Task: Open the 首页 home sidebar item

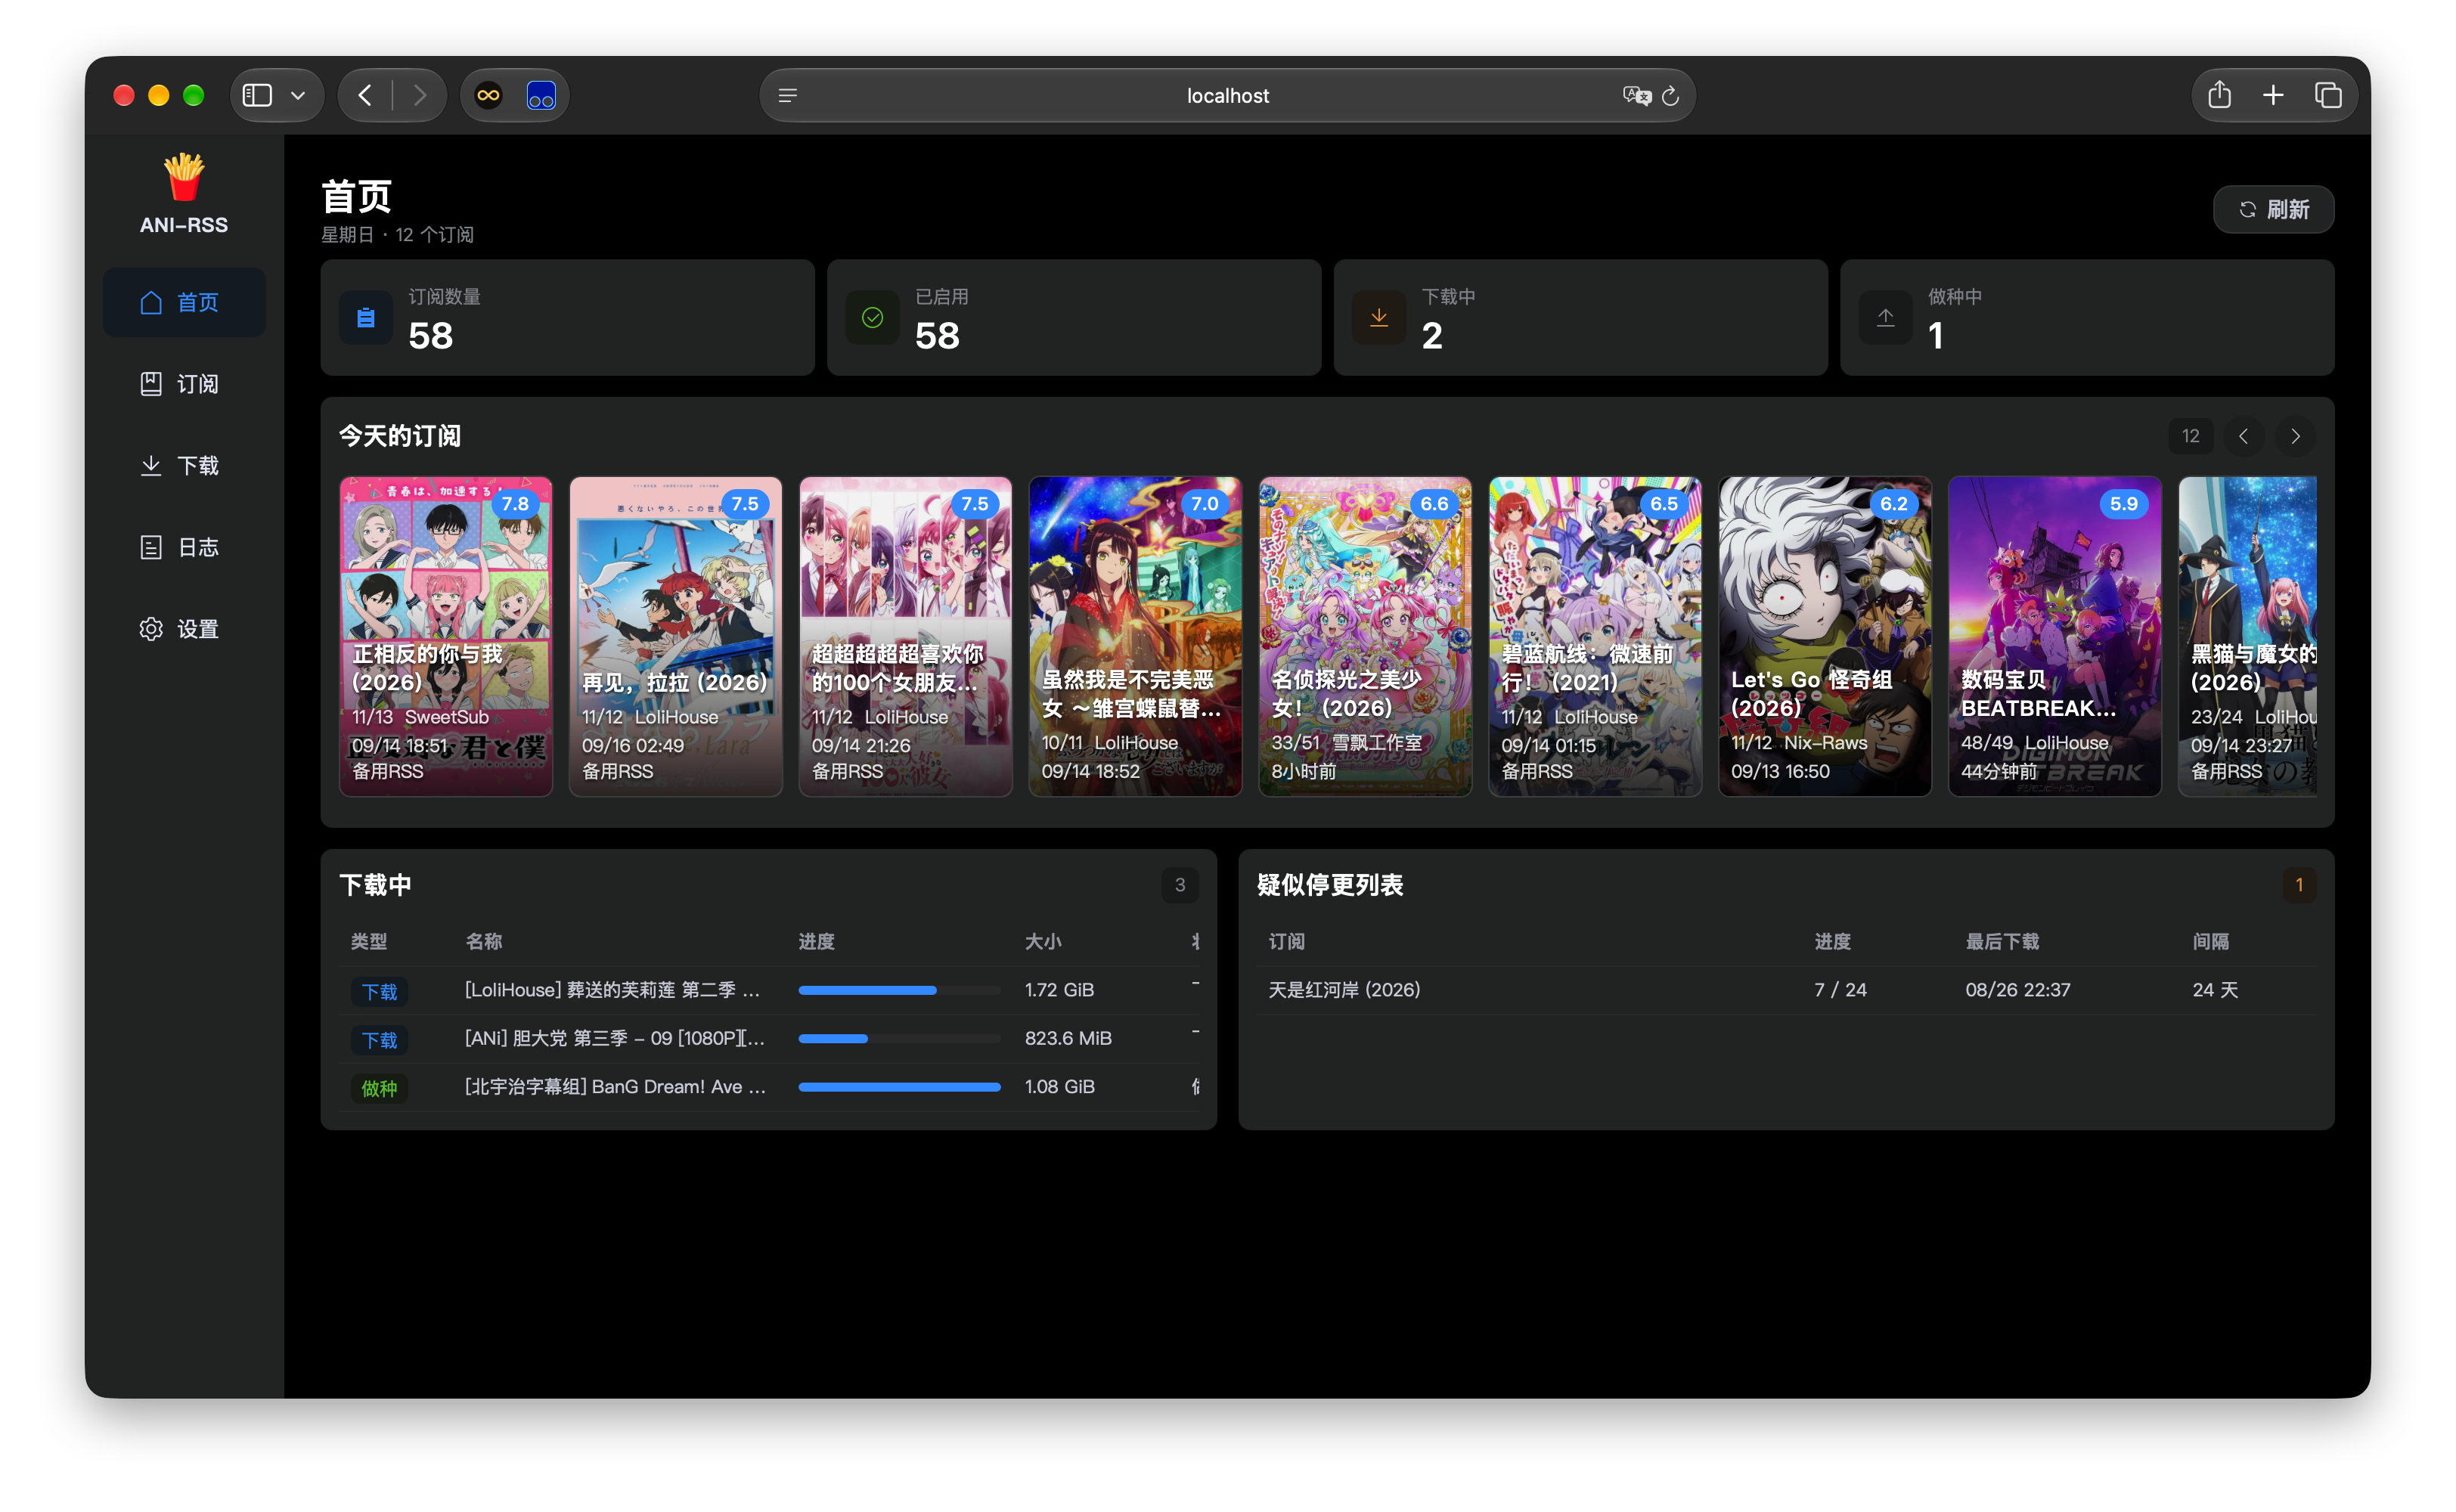Action: (x=184, y=302)
